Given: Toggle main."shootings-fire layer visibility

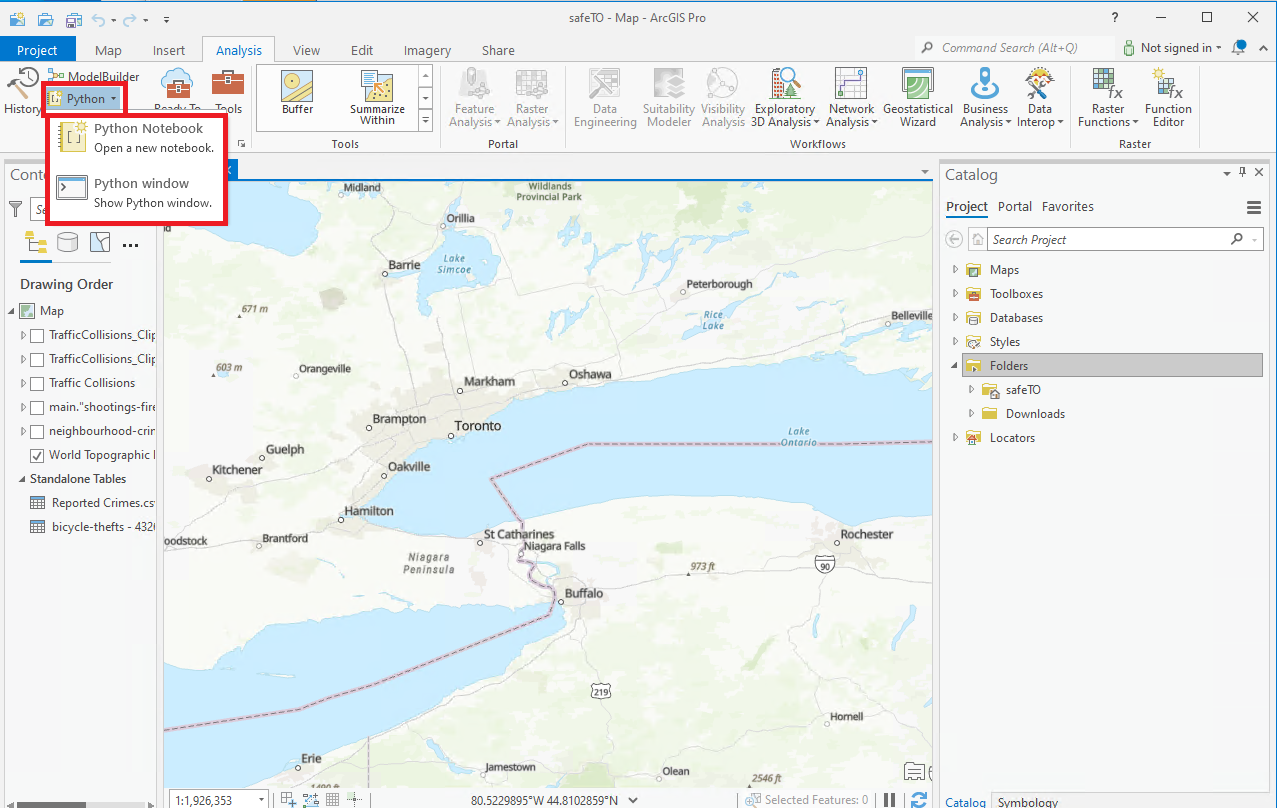Looking at the screenshot, I should tap(37, 407).
